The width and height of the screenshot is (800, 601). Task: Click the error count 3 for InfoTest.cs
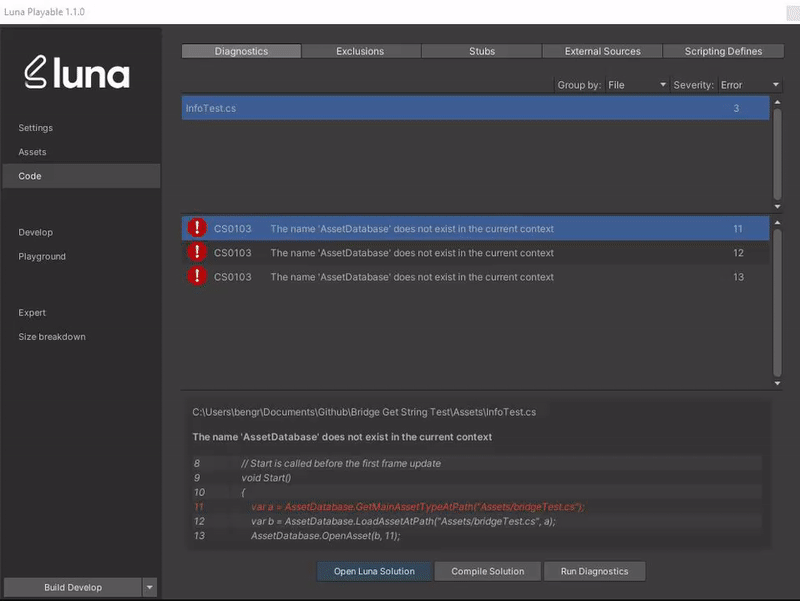point(736,108)
